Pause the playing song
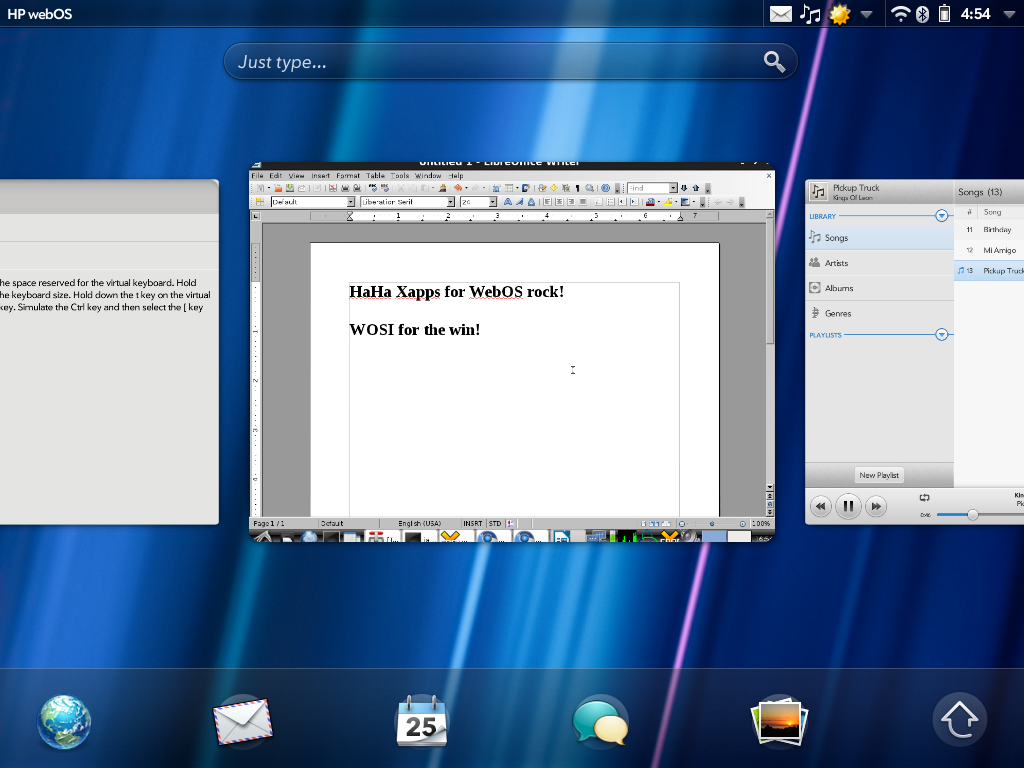Viewport: 1024px width, 768px height. pos(848,506)
